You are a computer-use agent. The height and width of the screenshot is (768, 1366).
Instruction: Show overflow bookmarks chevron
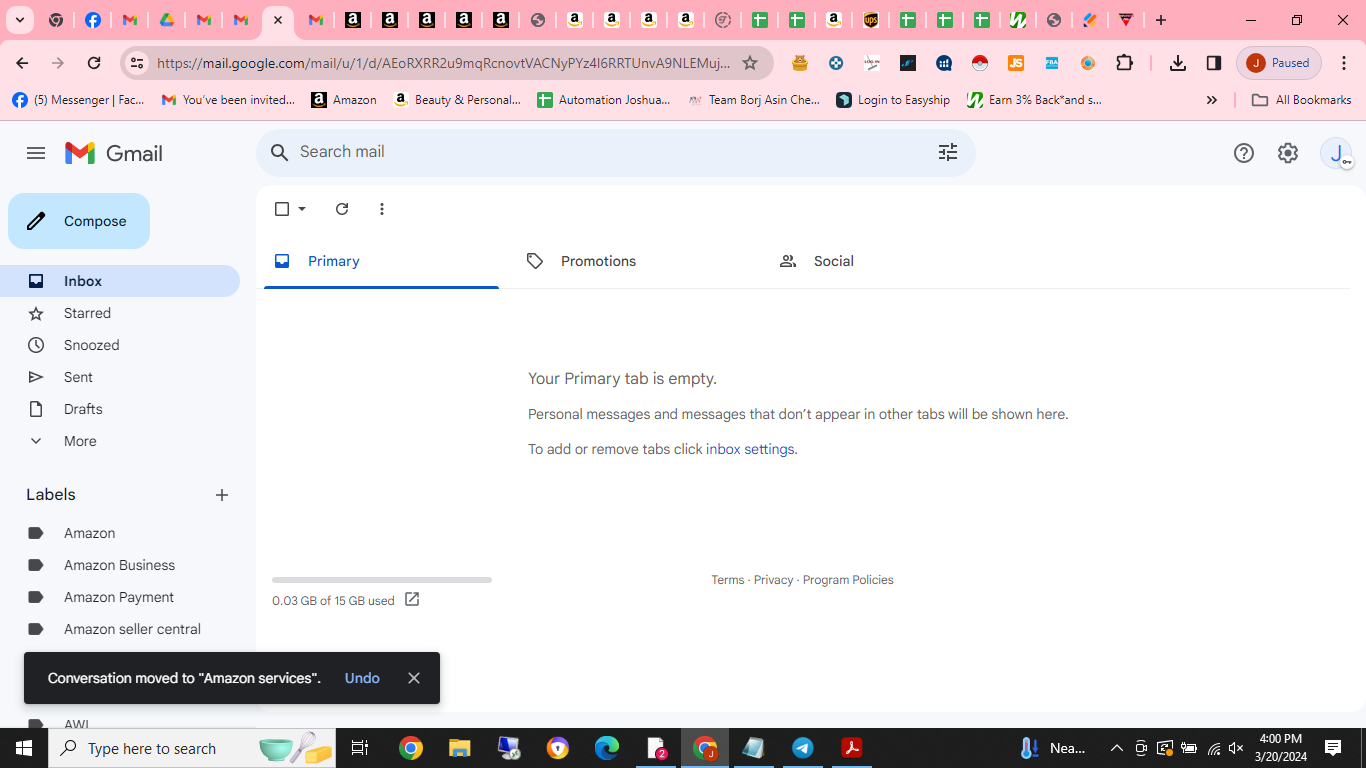(1212, 100)
